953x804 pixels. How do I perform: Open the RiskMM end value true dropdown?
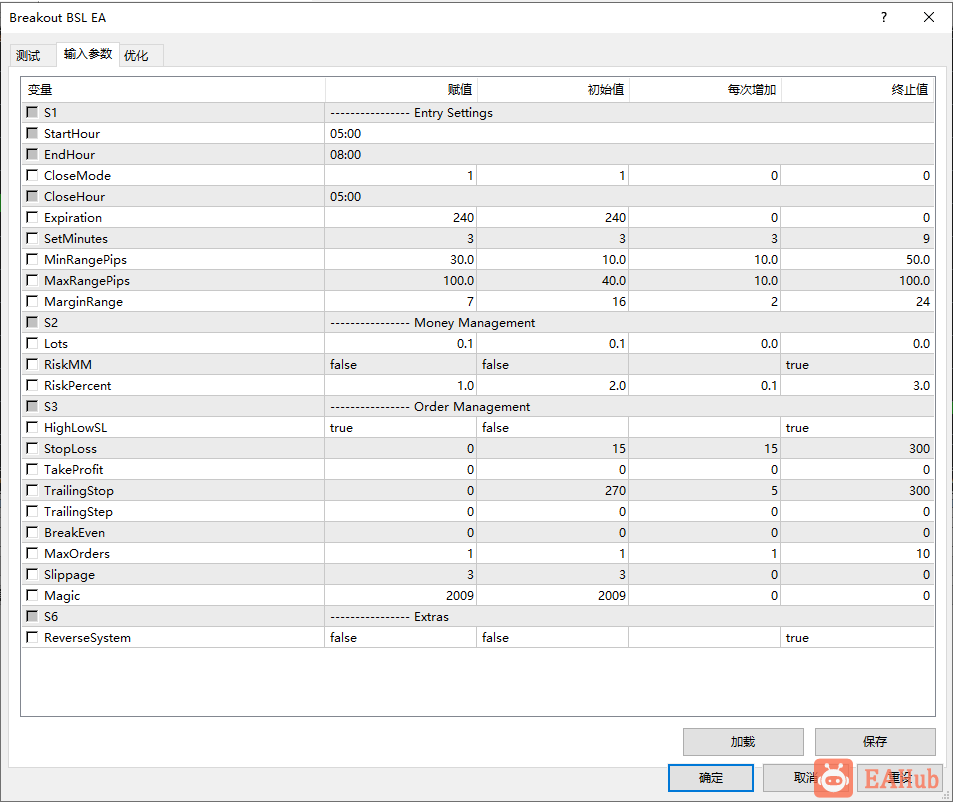pos(857,365)
